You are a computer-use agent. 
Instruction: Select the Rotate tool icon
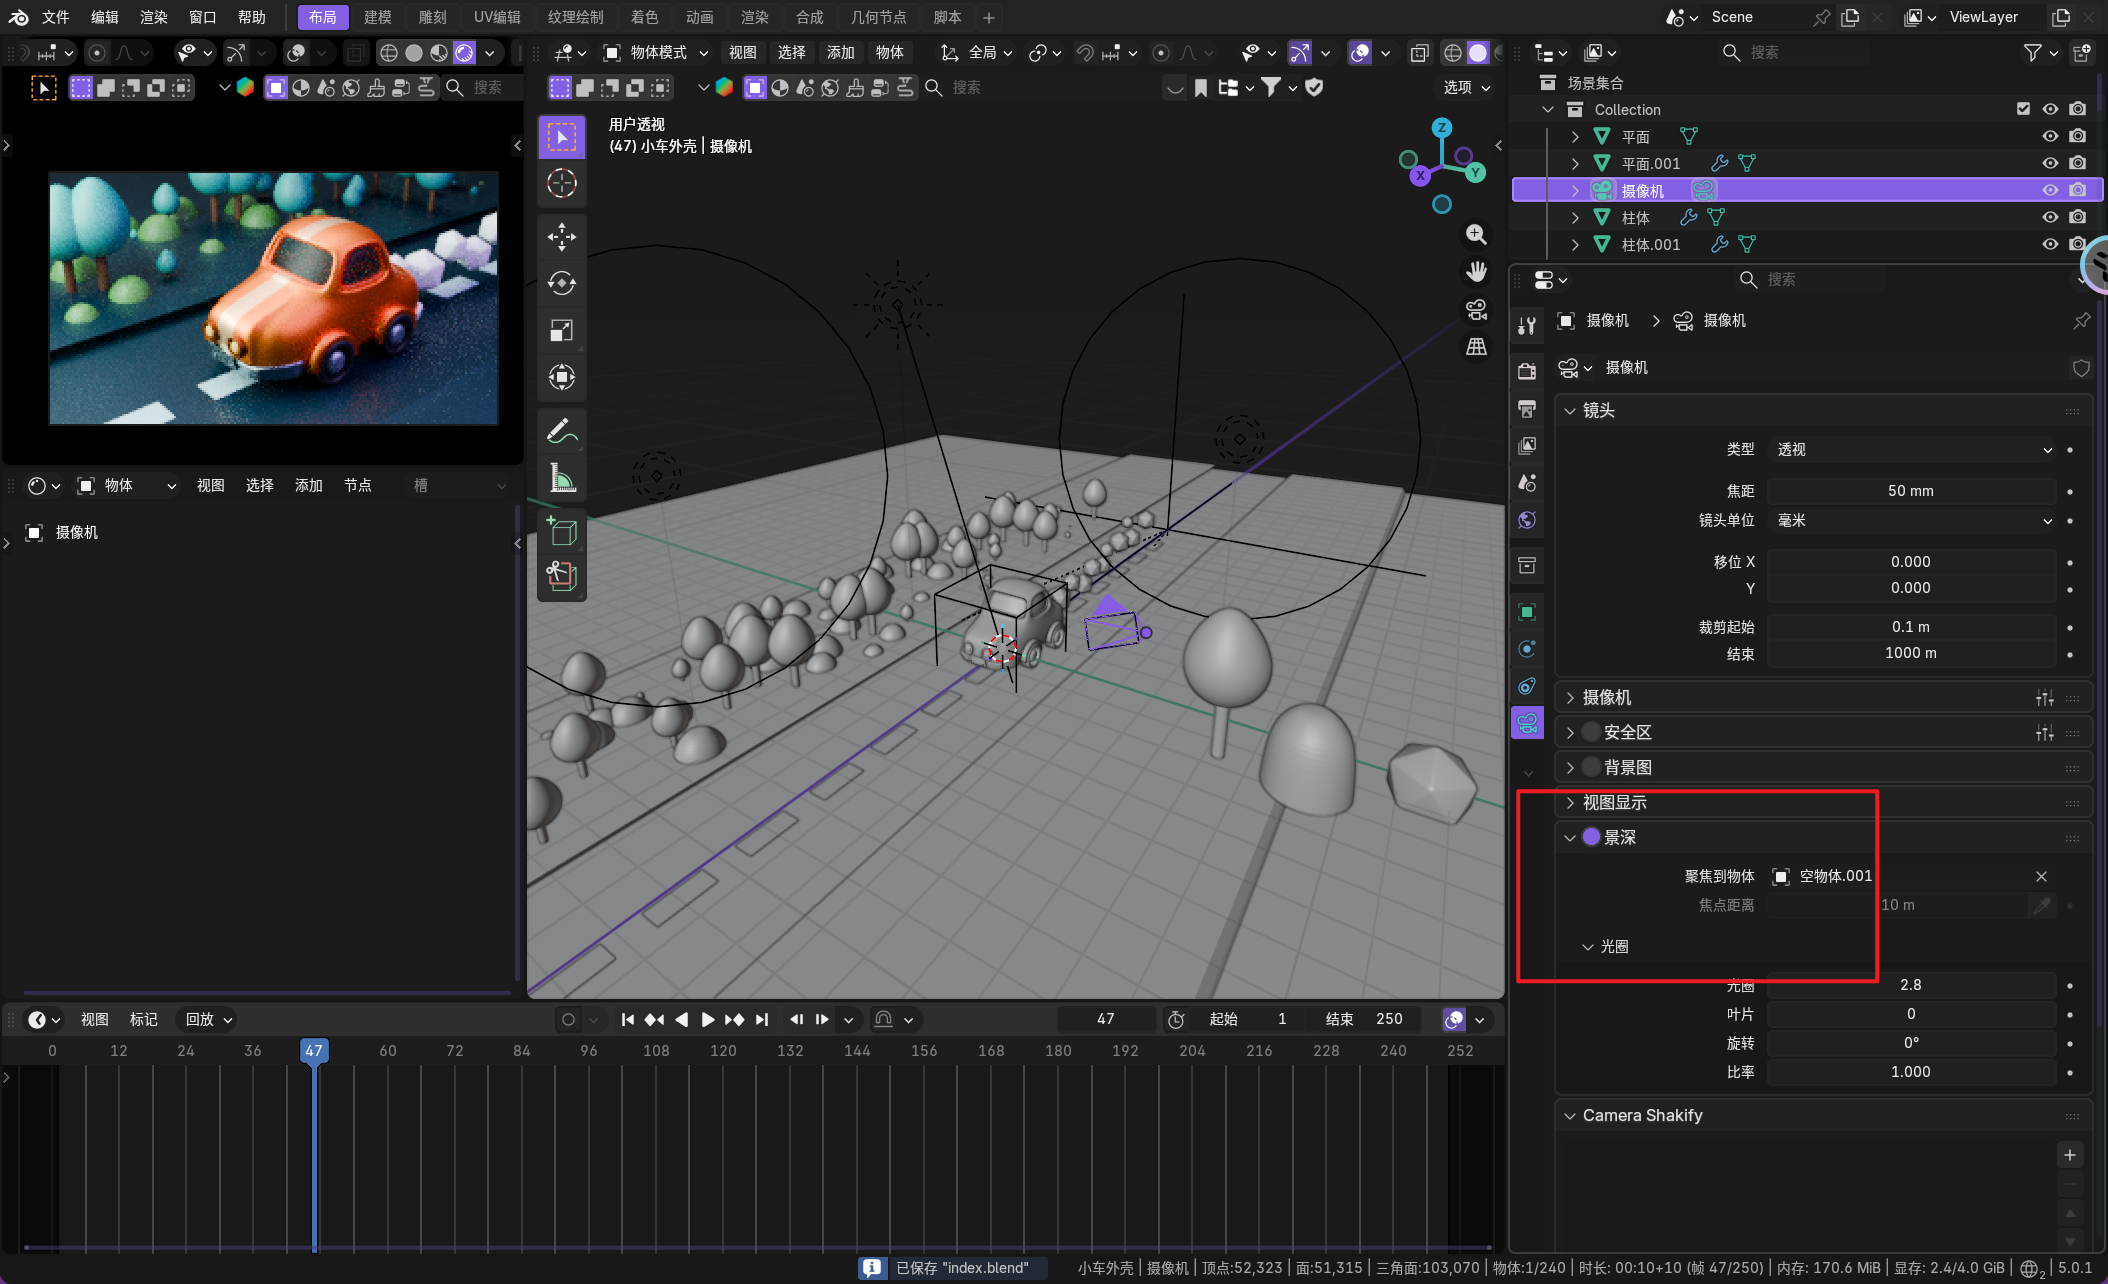pos(561,284)
